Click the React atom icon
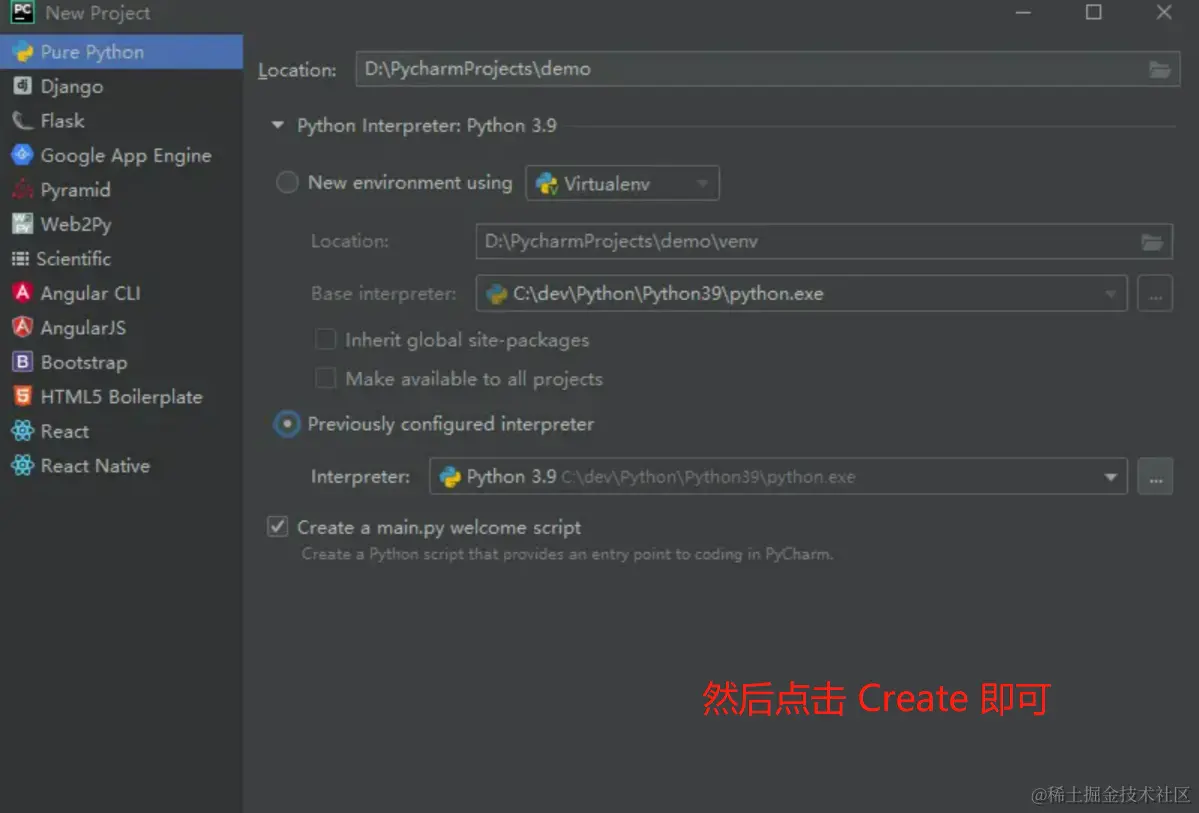The width and height of the screenshot is (1199, 813). point(22,431)
